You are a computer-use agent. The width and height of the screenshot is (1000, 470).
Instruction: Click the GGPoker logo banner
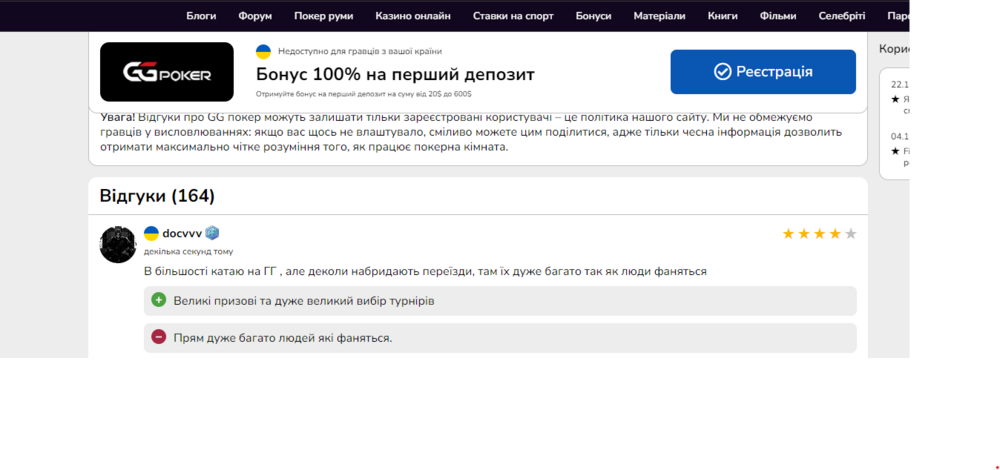167,71
